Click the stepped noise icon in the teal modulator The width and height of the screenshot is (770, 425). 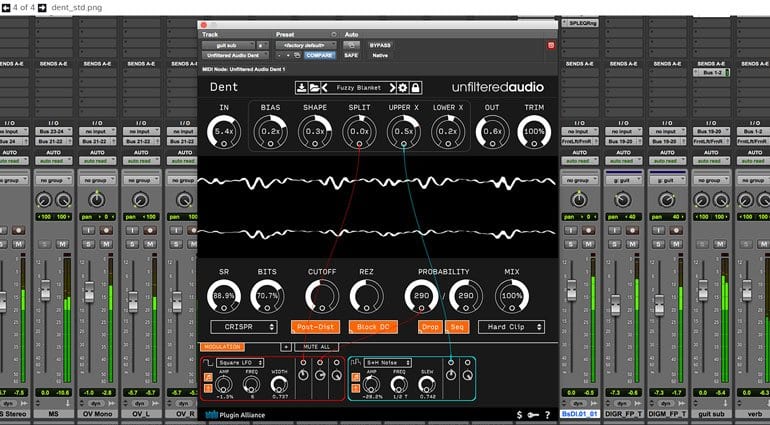[356, 363]
